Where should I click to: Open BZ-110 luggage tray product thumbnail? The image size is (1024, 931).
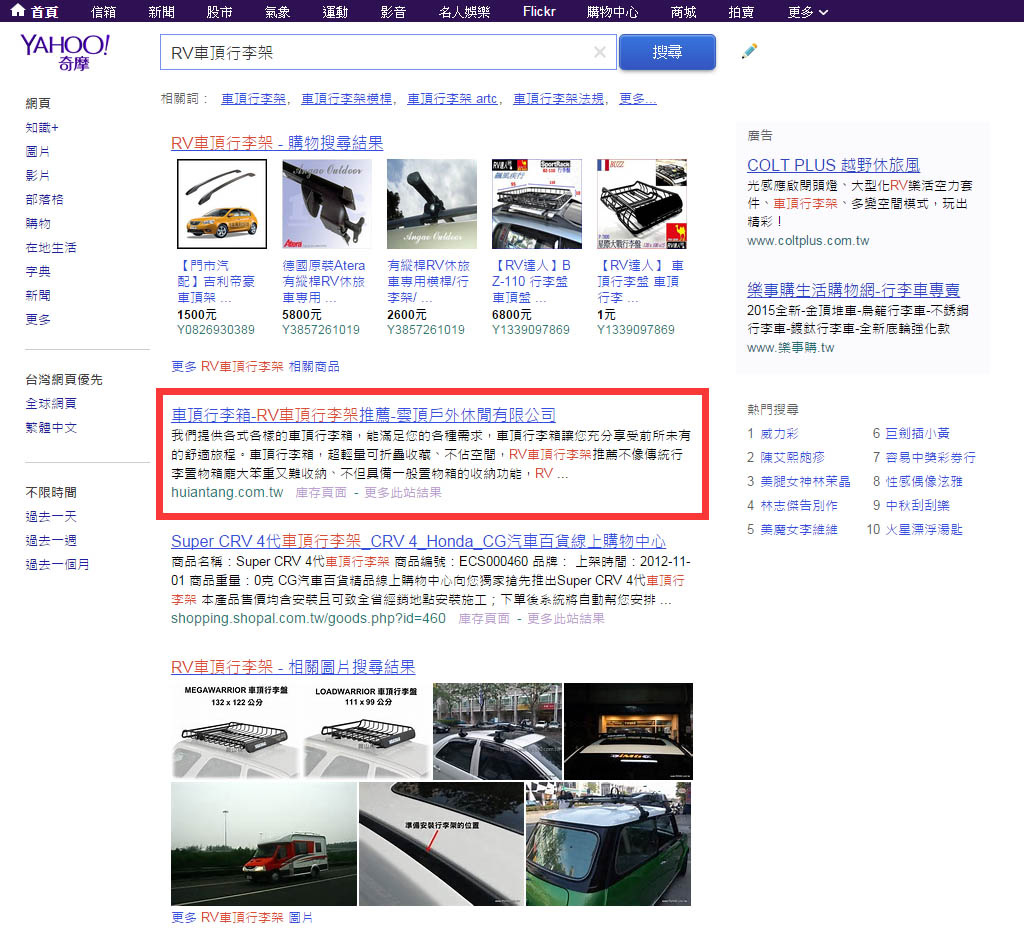(537, 204)
